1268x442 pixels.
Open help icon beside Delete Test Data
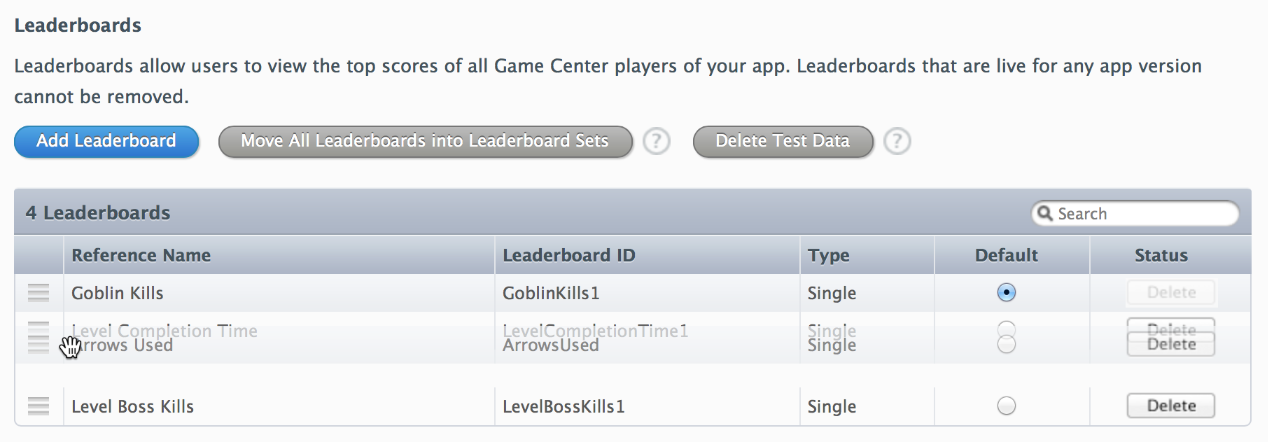pos(897,142)
